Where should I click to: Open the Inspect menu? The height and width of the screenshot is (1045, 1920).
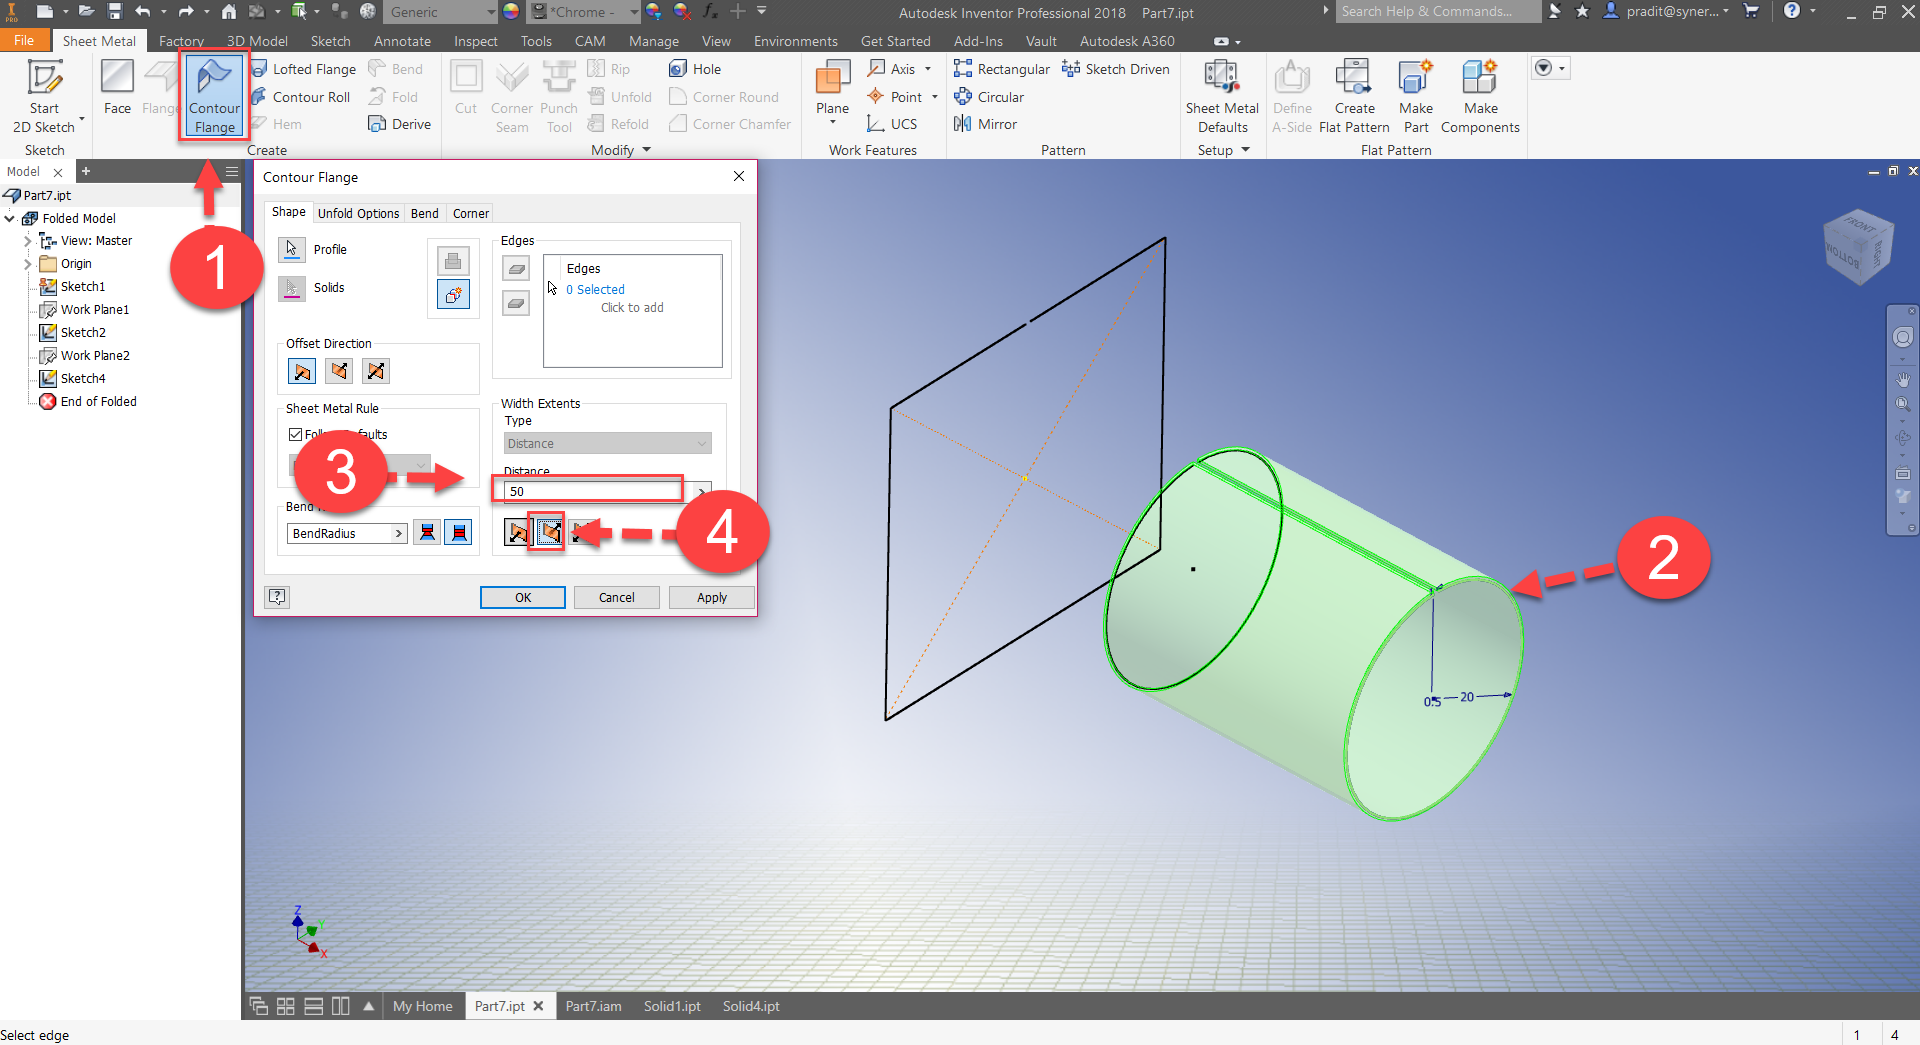tap(475, 41)
